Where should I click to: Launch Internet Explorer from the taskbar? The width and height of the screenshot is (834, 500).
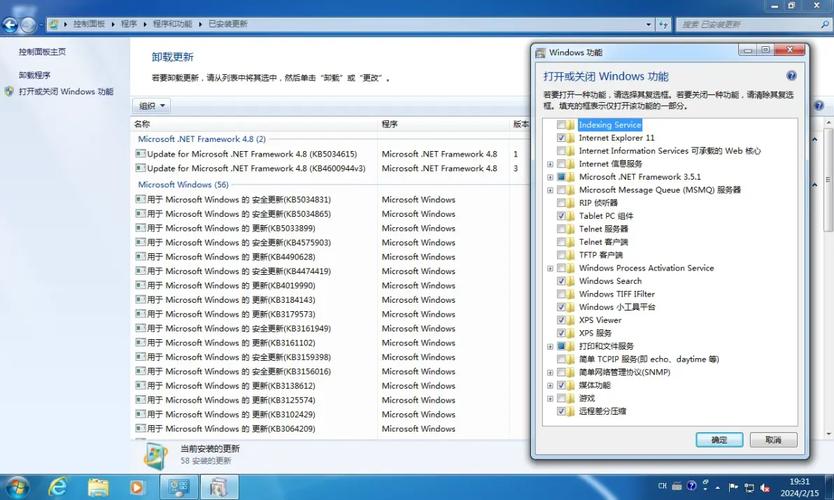[x=57, y=487]
